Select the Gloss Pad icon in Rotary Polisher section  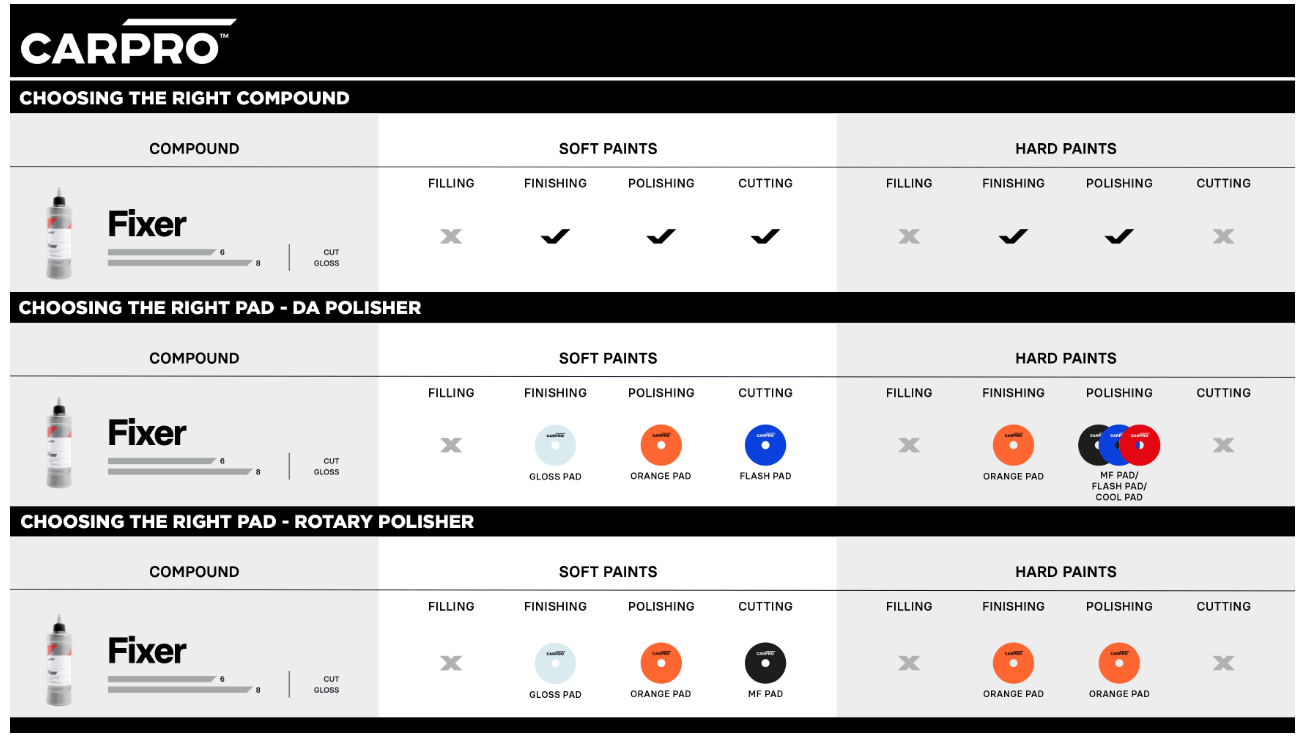[x=555, y=663]
